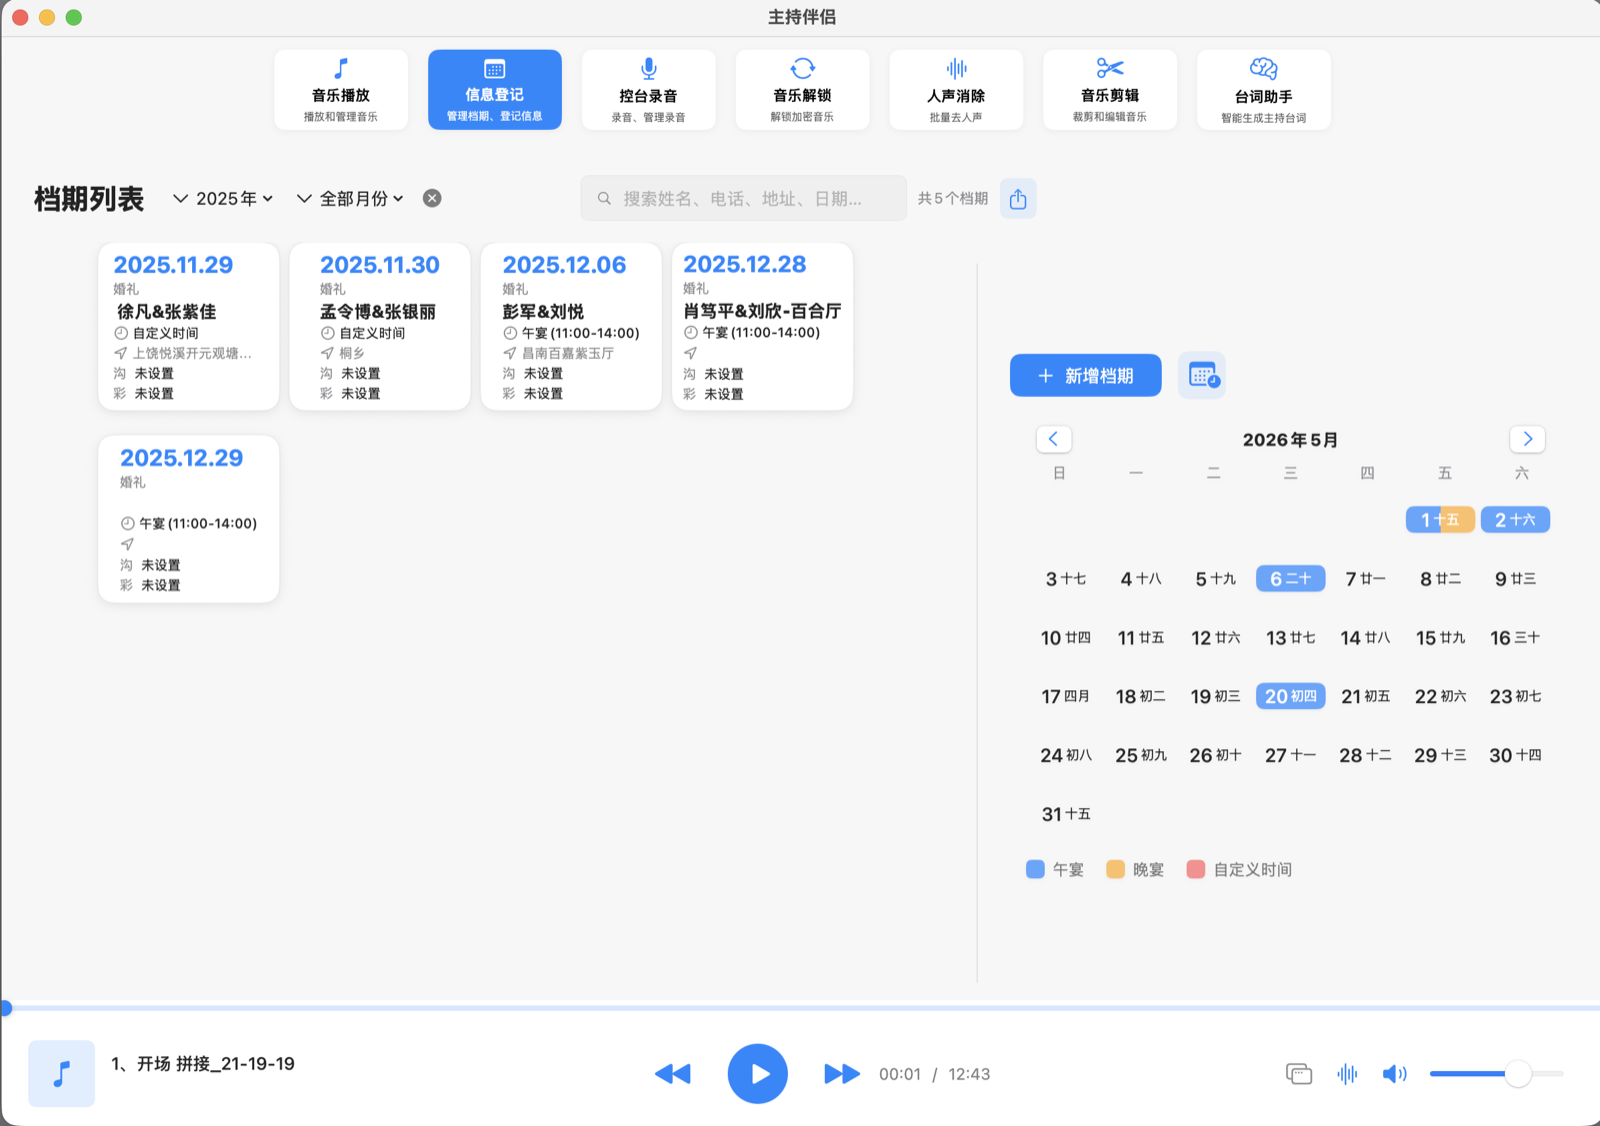Expand the 全部月份 month dropdown
Viewport: 1600px width, 1126px height.
pos(350,198)
